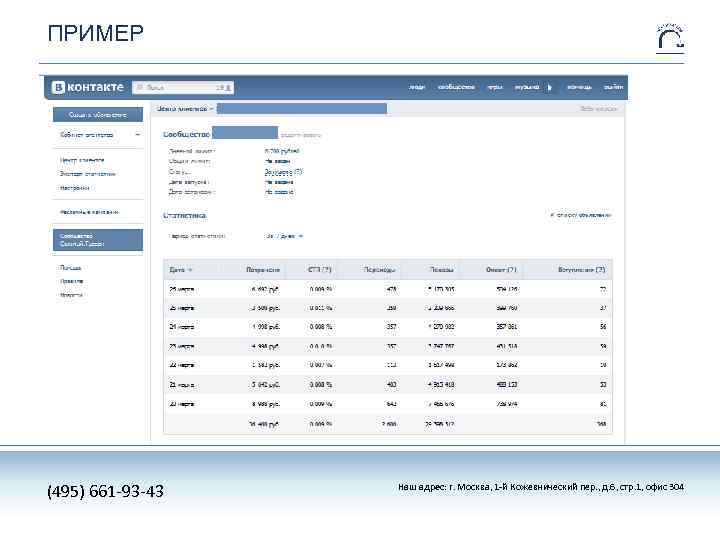
Task: Click the 20 марта date cell
Action: tap(181, 404)
